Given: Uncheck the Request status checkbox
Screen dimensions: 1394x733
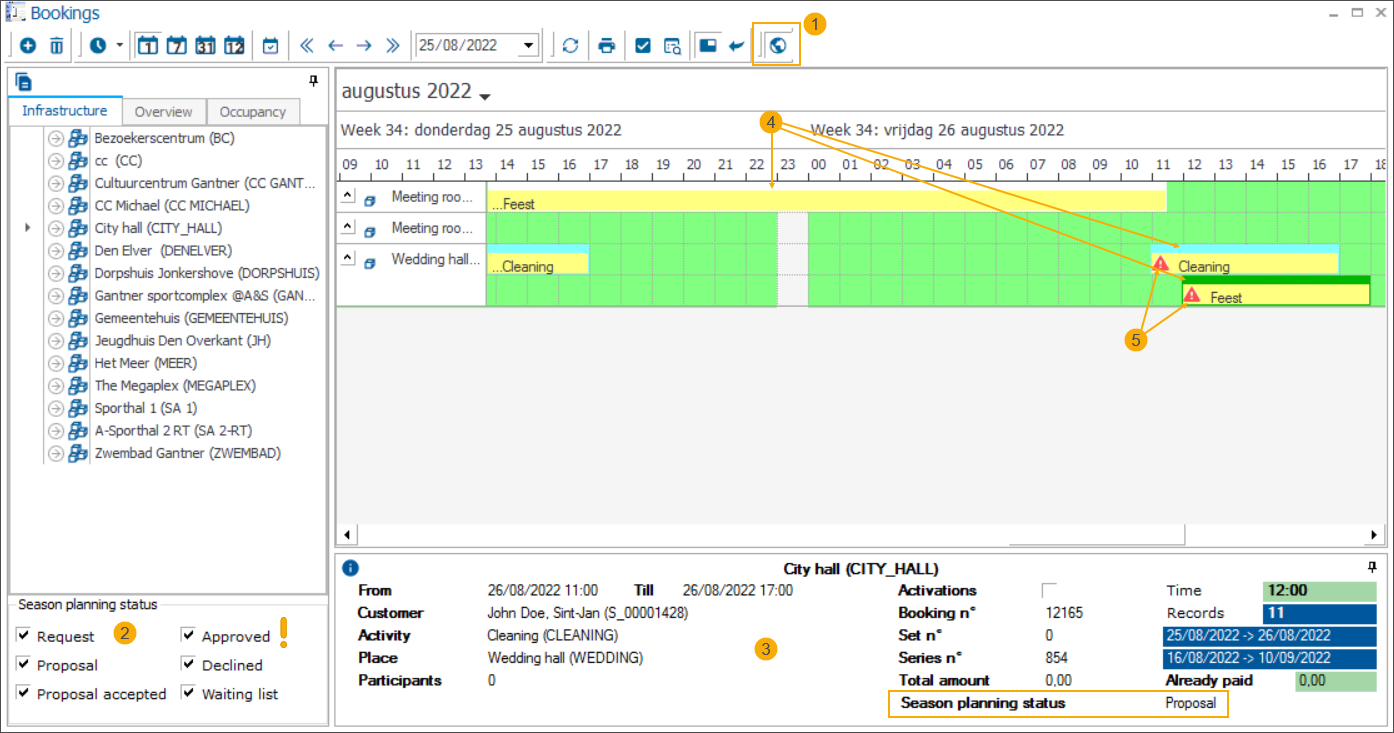Looking at the screenshot, I should 24,636.
